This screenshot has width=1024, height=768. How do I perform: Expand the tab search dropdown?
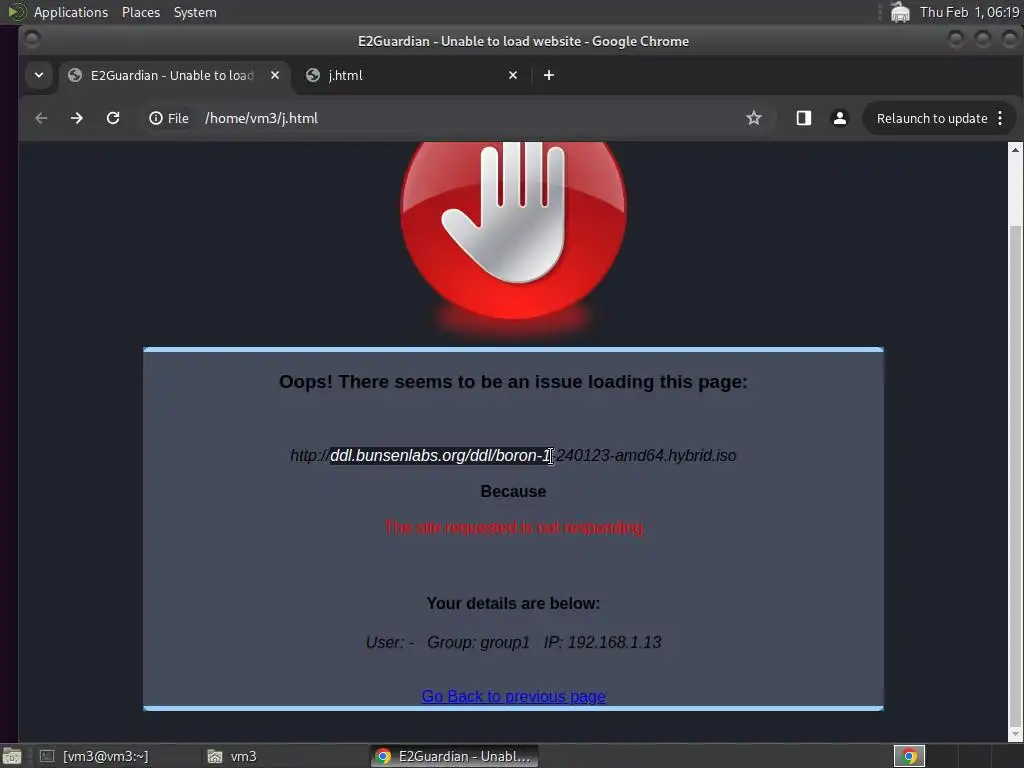pyautogui.click(x=39, y=75)
